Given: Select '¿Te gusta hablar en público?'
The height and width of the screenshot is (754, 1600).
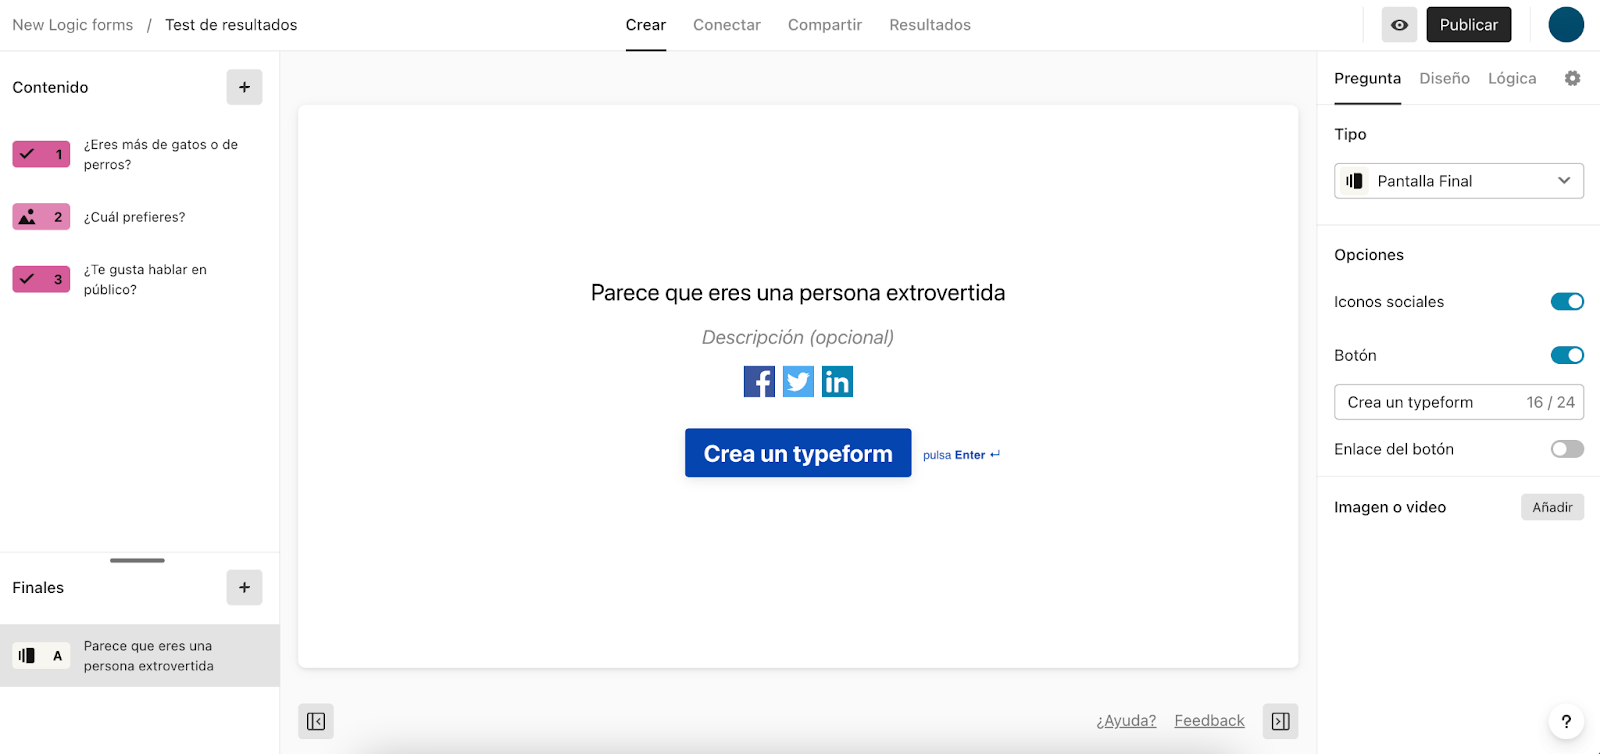Looking at the screenshot, I should click(x=145, y=280).
